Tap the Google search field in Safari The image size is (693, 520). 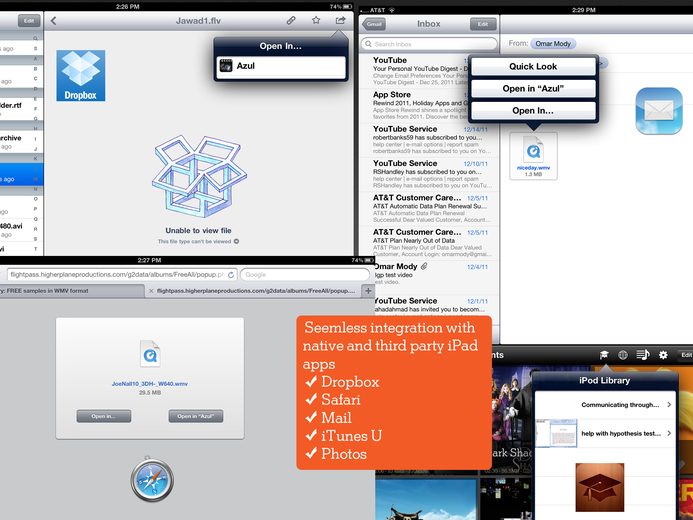click(x=305, y=274)
